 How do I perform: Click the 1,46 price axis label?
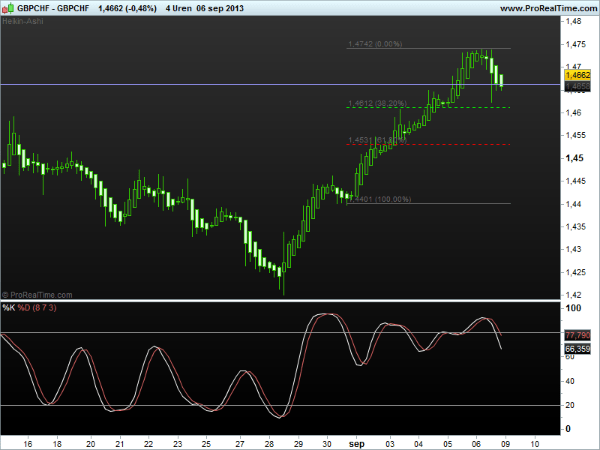[573, 112]
